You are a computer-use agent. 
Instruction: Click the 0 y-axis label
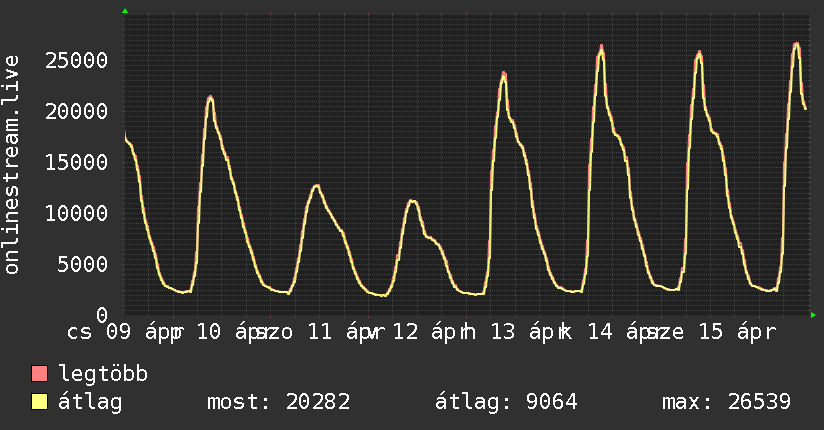[102, 315]
